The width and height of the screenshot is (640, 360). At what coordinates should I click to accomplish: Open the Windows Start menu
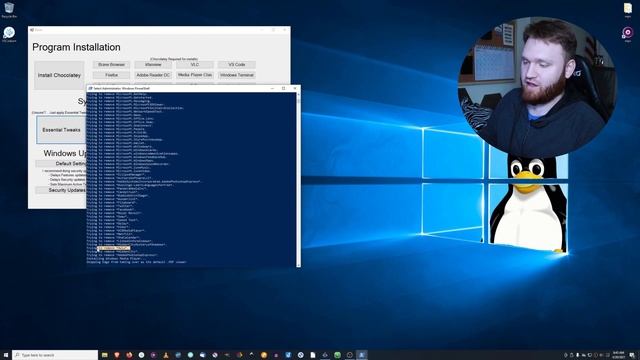[6, 355]
